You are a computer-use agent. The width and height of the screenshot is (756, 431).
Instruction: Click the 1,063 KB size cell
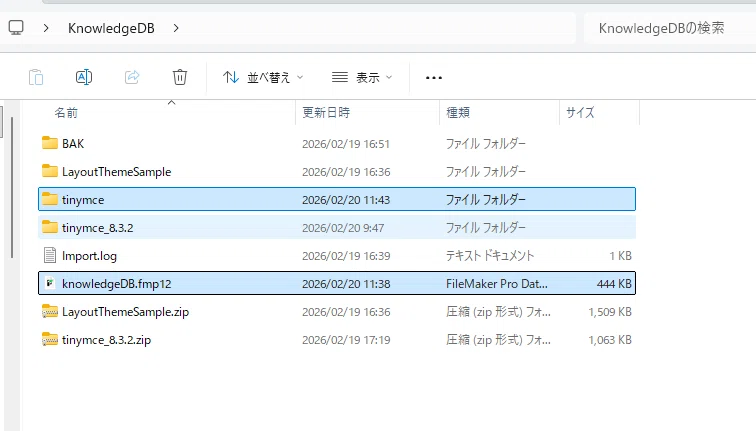[x=610, y=340]
